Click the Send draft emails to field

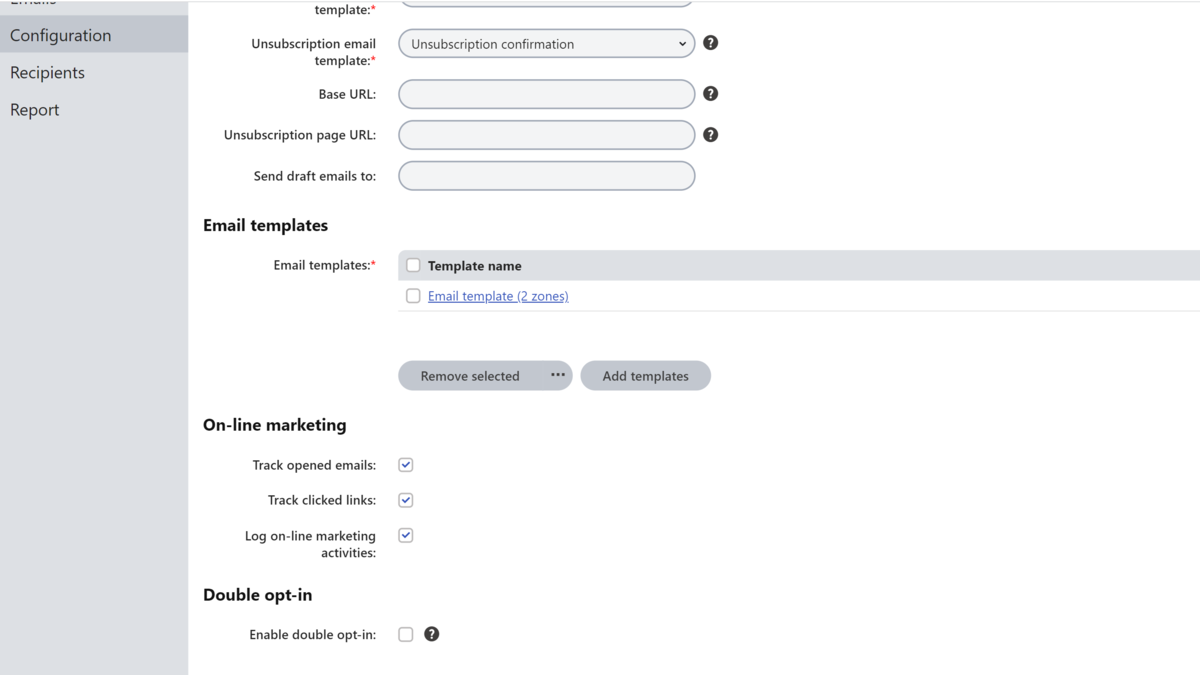point(546,176)
